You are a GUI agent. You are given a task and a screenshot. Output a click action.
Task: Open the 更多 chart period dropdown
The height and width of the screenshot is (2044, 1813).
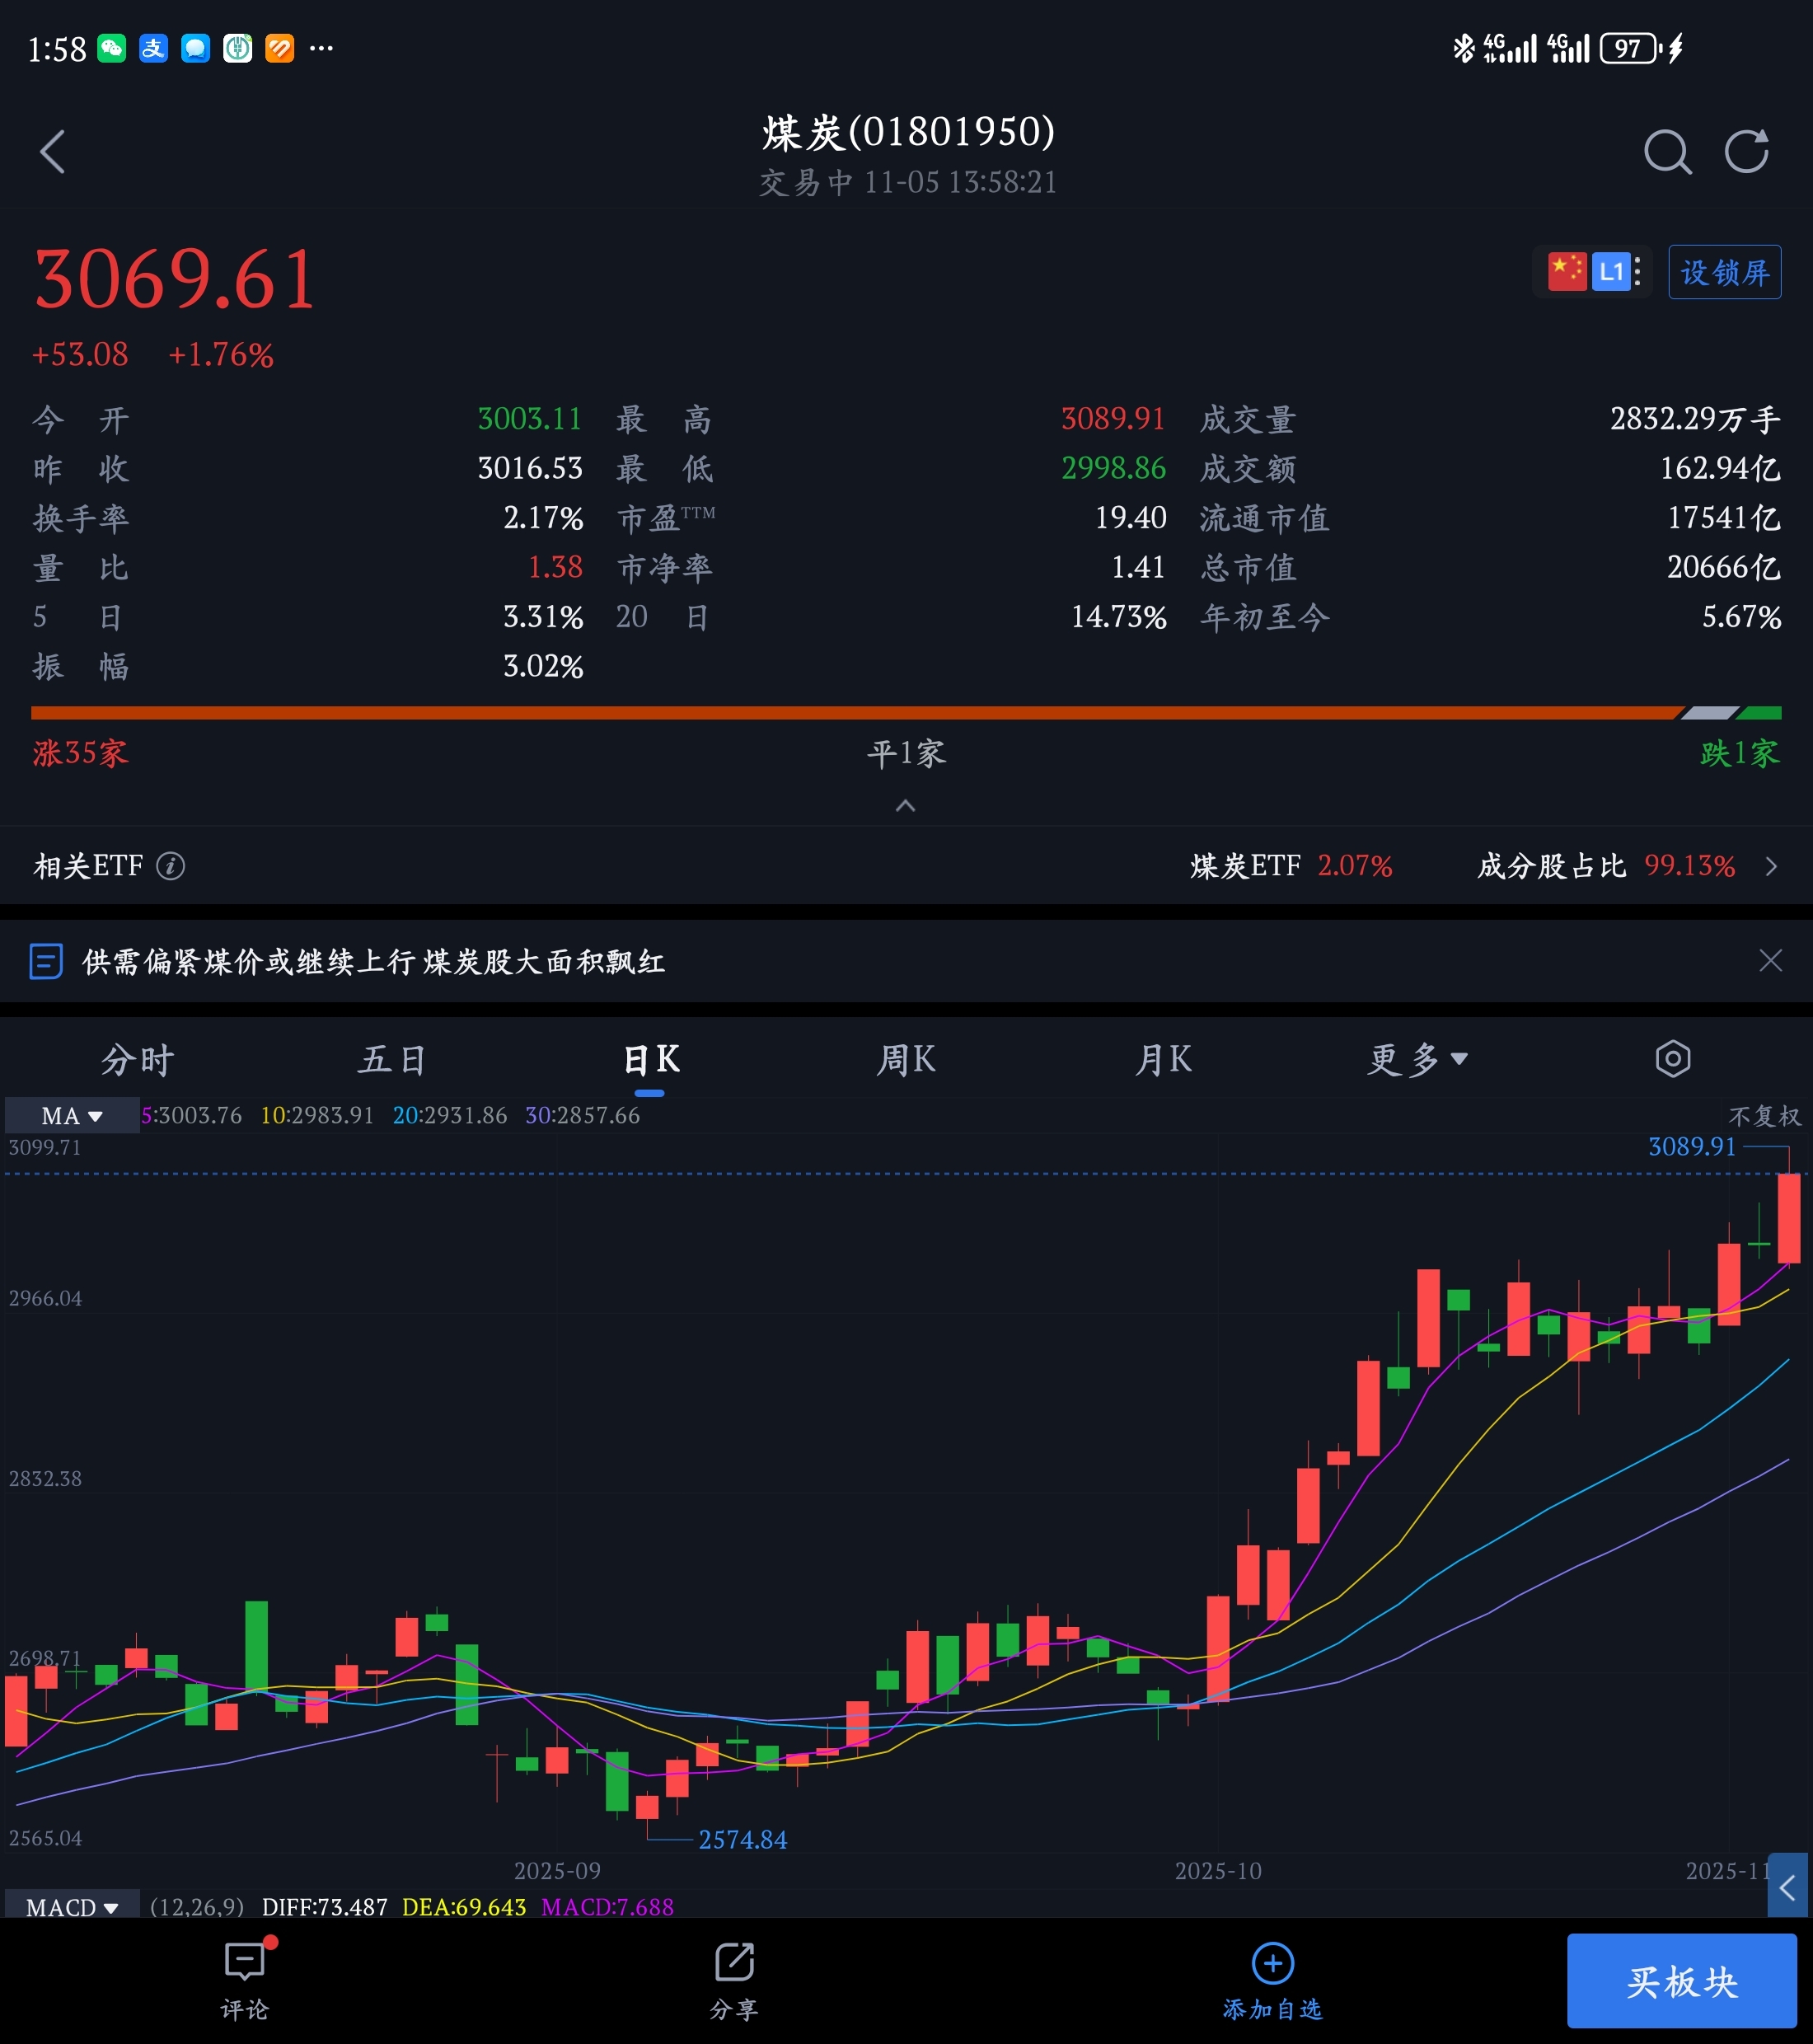1416,1059
